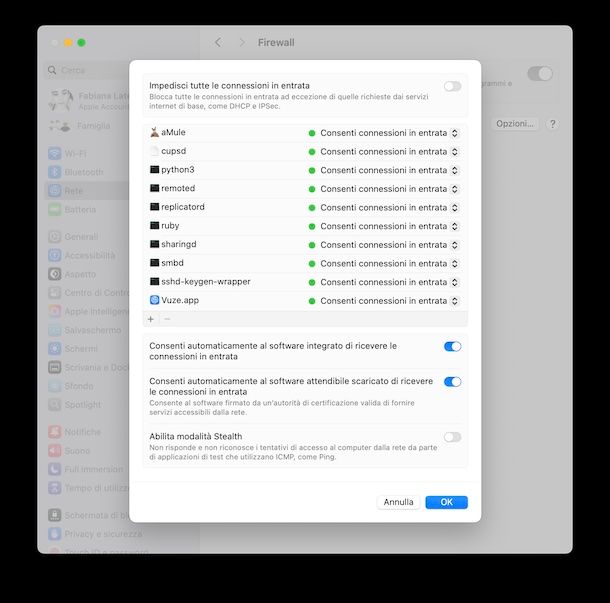This screenshot has height=603, width=610.
Task: Select the python3 row label
Action: pyautogui.click(x=178, y=170)
